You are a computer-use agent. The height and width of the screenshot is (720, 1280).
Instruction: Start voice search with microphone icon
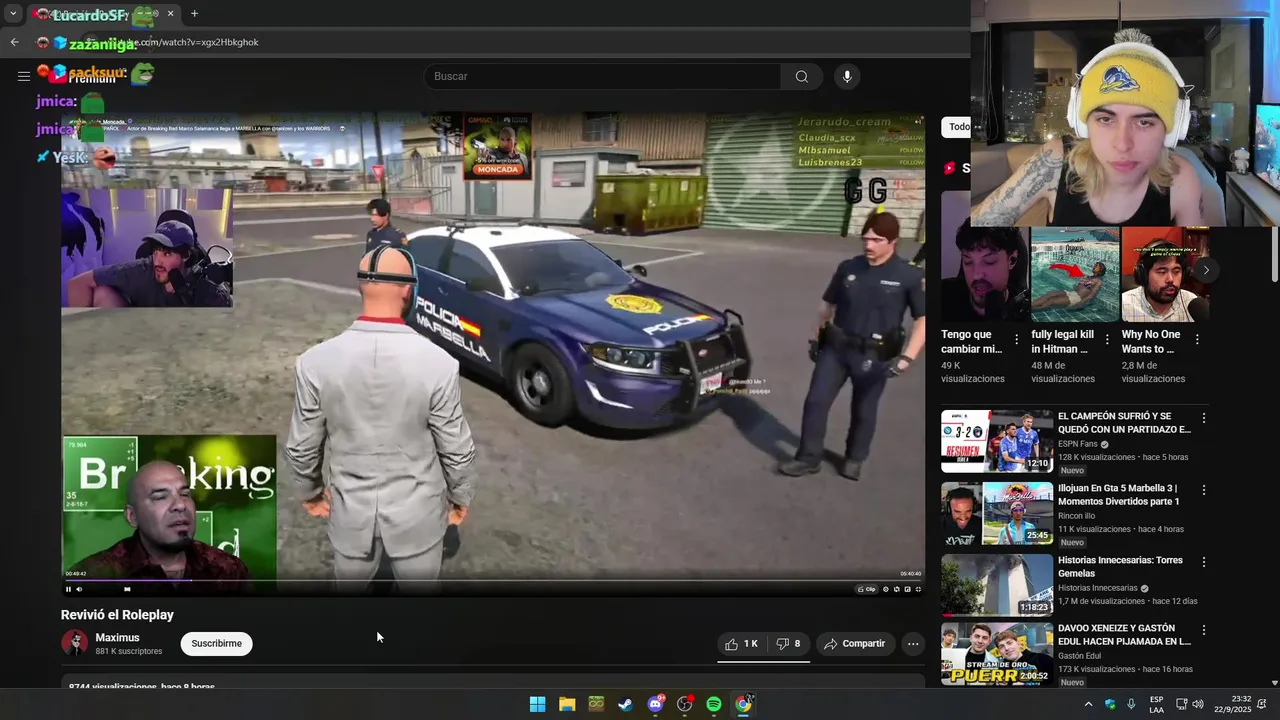coord(847,76)
